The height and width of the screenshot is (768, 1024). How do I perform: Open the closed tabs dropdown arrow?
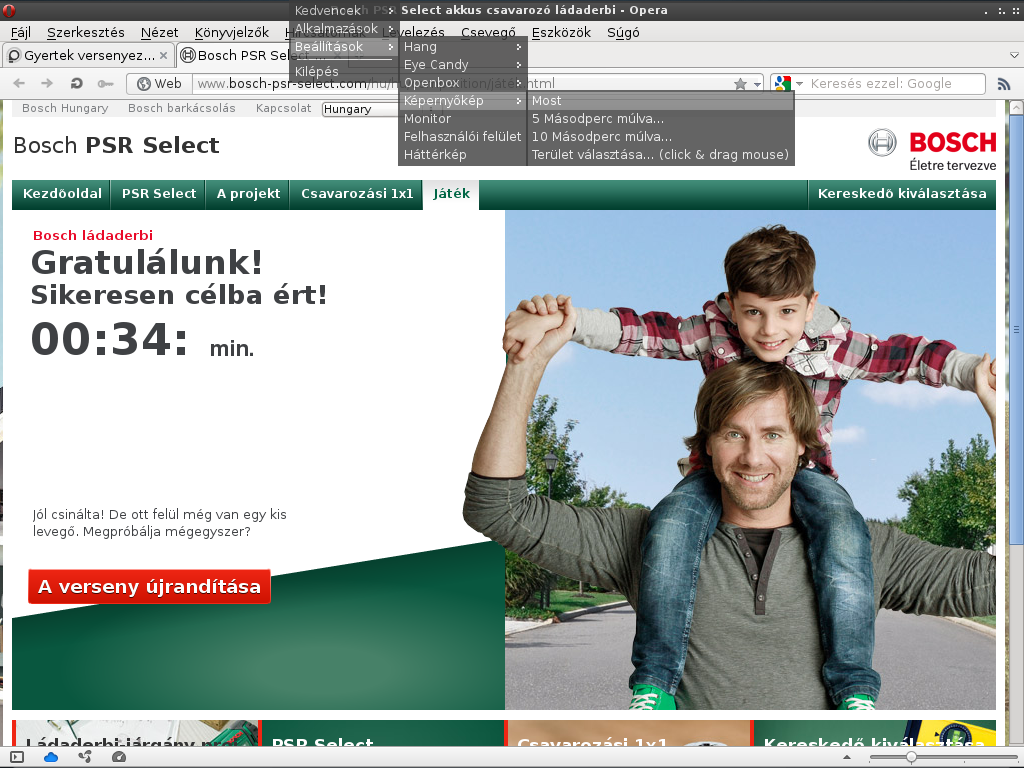(1015, 56)
